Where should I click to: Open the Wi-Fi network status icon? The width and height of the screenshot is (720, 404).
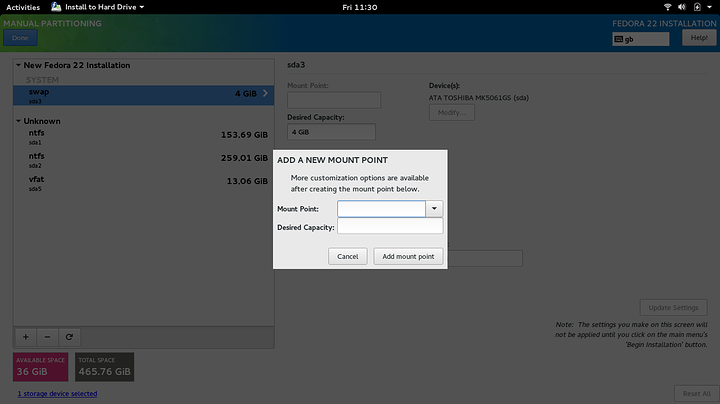665,7
